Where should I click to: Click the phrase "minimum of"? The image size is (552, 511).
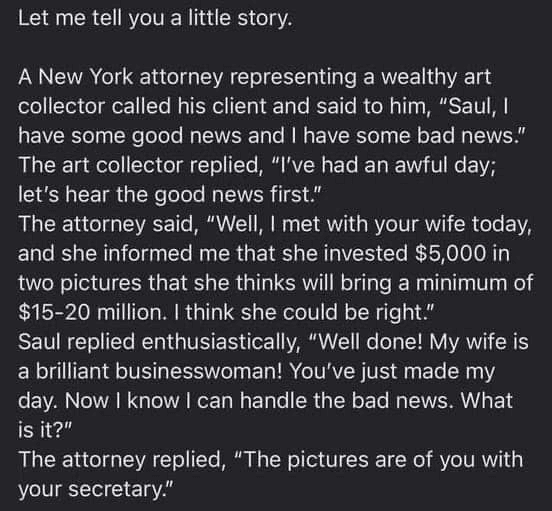click(475, 283)
